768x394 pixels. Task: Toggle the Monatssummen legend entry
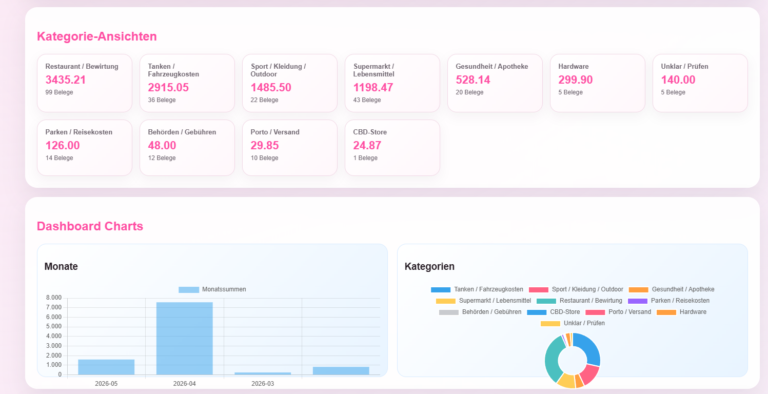click(x=212, y=290)
